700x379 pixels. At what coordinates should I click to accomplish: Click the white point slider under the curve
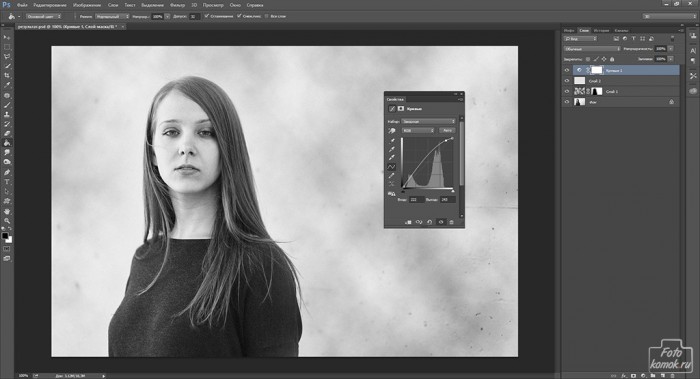[x=452, y=191]
